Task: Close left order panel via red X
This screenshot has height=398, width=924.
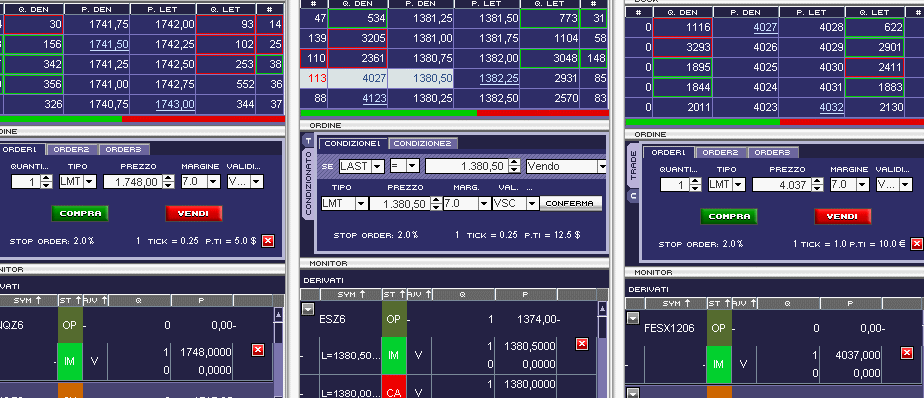Action: tap(268, 241)
